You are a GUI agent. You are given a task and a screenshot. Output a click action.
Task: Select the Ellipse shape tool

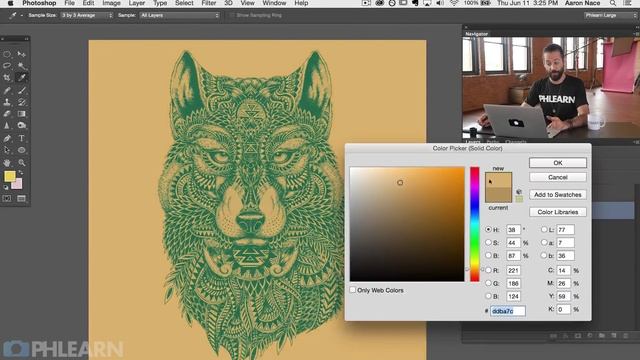(x=22, y=150)
